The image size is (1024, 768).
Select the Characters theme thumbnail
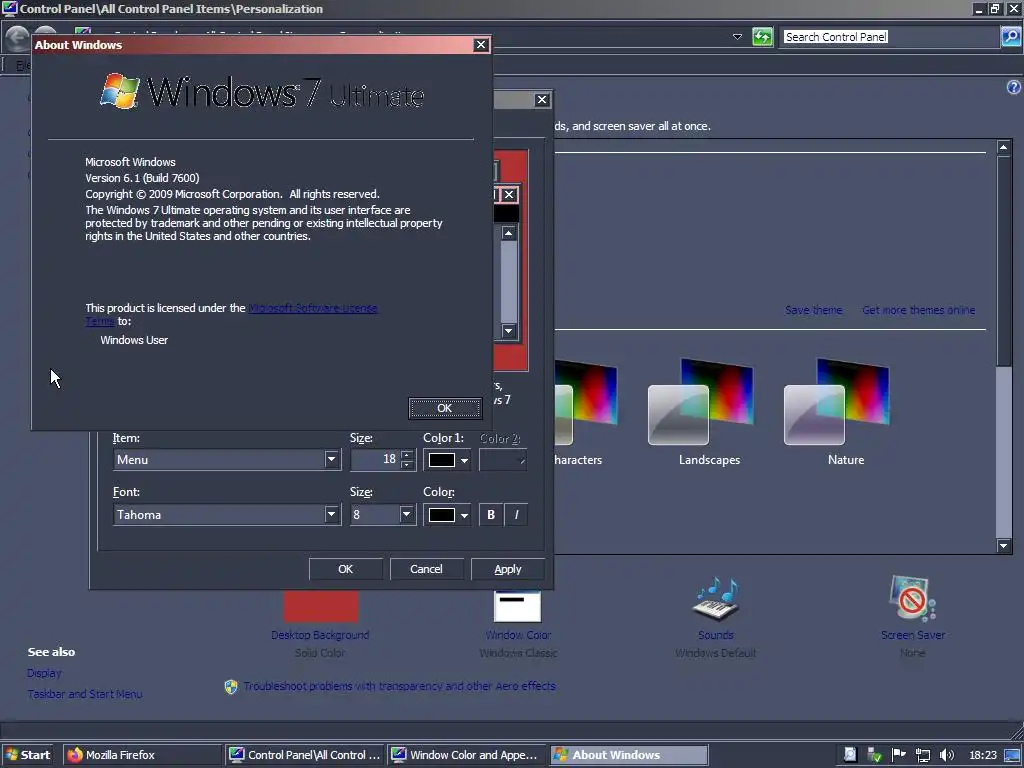coord(586,403)
